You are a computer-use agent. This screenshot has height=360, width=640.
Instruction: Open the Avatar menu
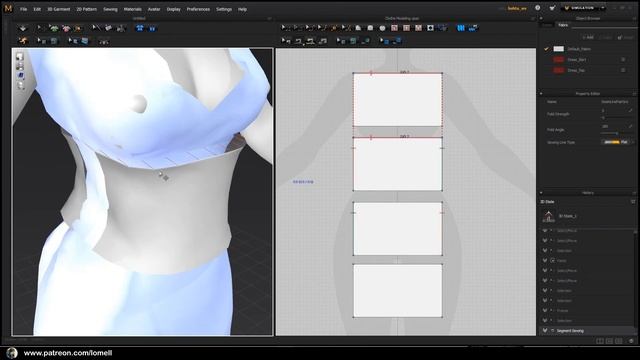click(154, 9)
